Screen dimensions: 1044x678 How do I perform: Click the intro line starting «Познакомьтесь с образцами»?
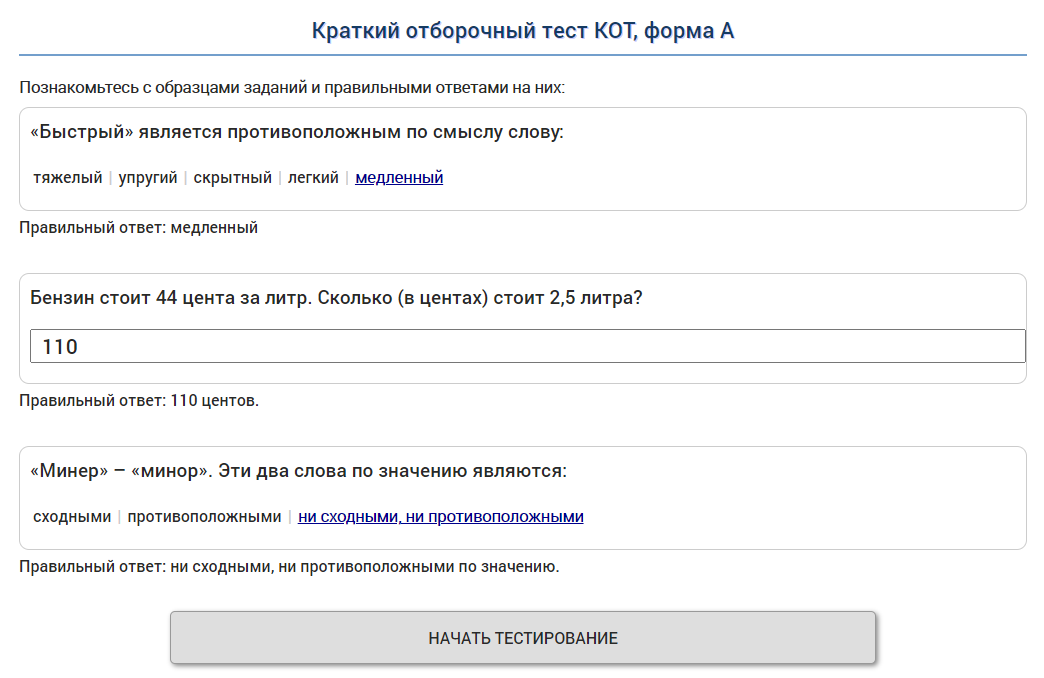click(x=292, y=88)
